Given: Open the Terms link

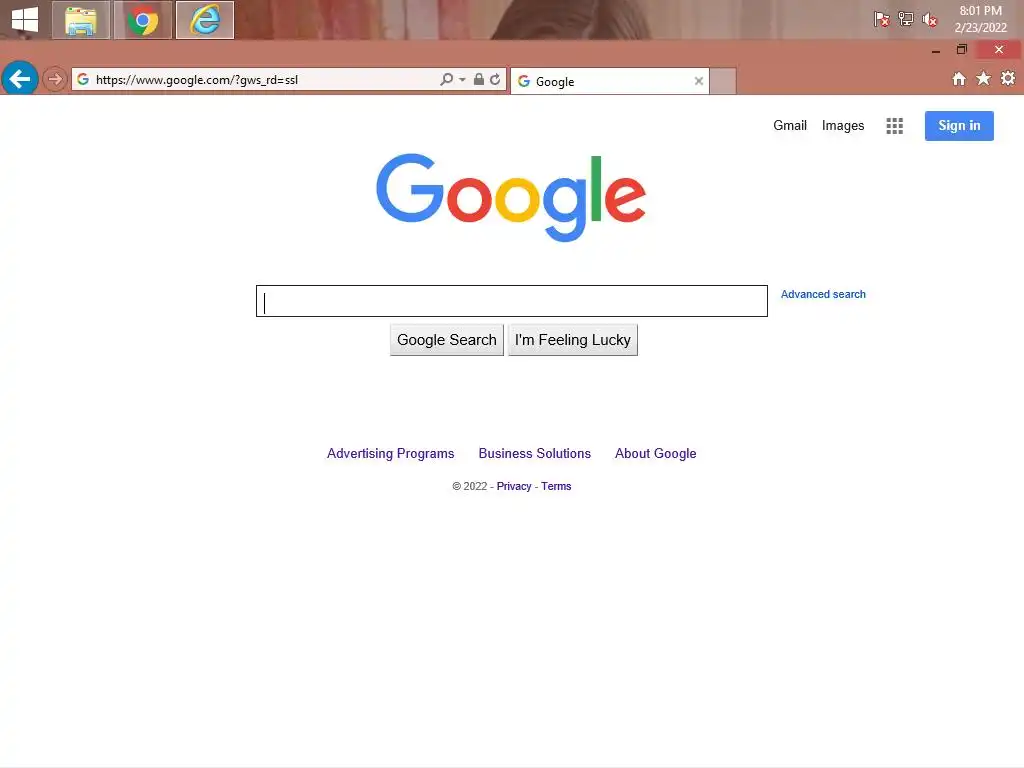Looking at the screenshot, I should pyautogui.click(x=556, y=487).
